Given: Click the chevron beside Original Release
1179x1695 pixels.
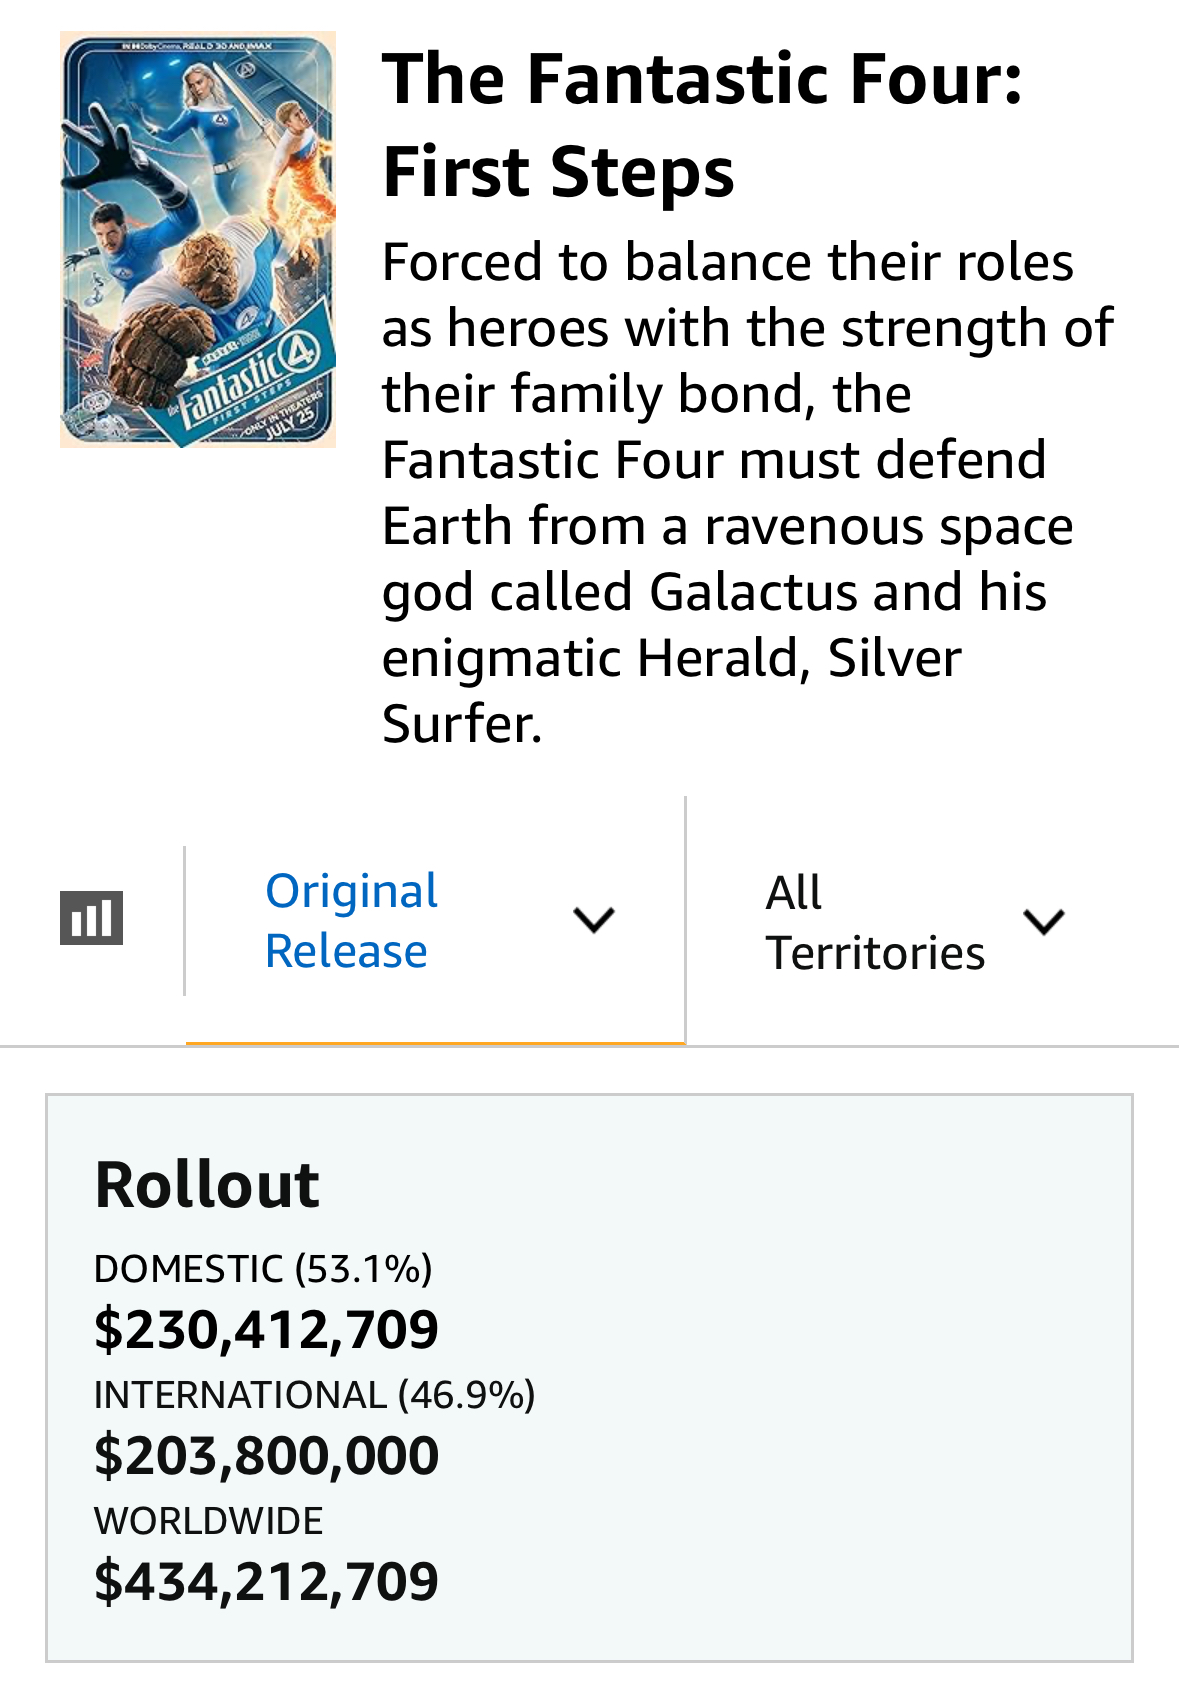Looking at the screenshot, I should (x=594, y=919).
